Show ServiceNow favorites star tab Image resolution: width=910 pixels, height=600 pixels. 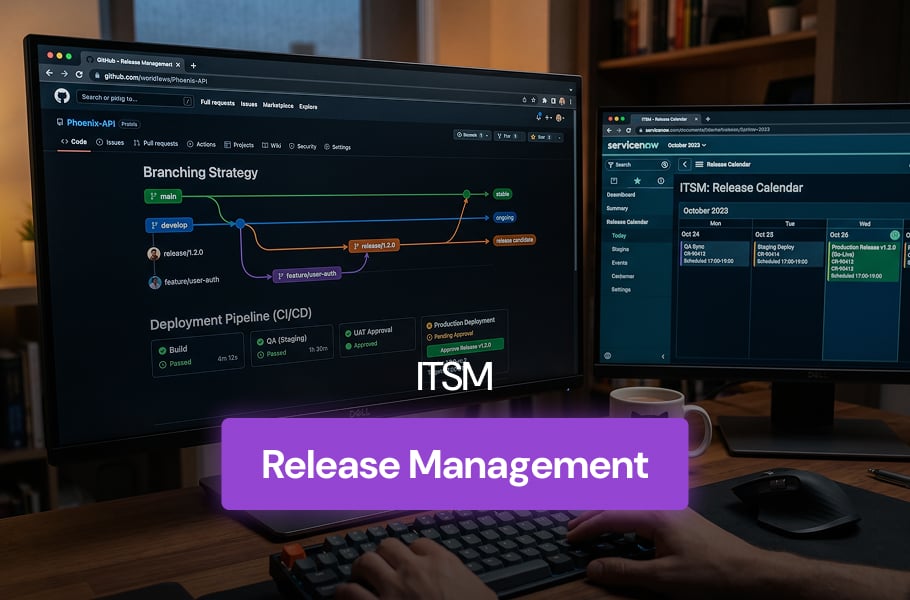tap(637, 181)
